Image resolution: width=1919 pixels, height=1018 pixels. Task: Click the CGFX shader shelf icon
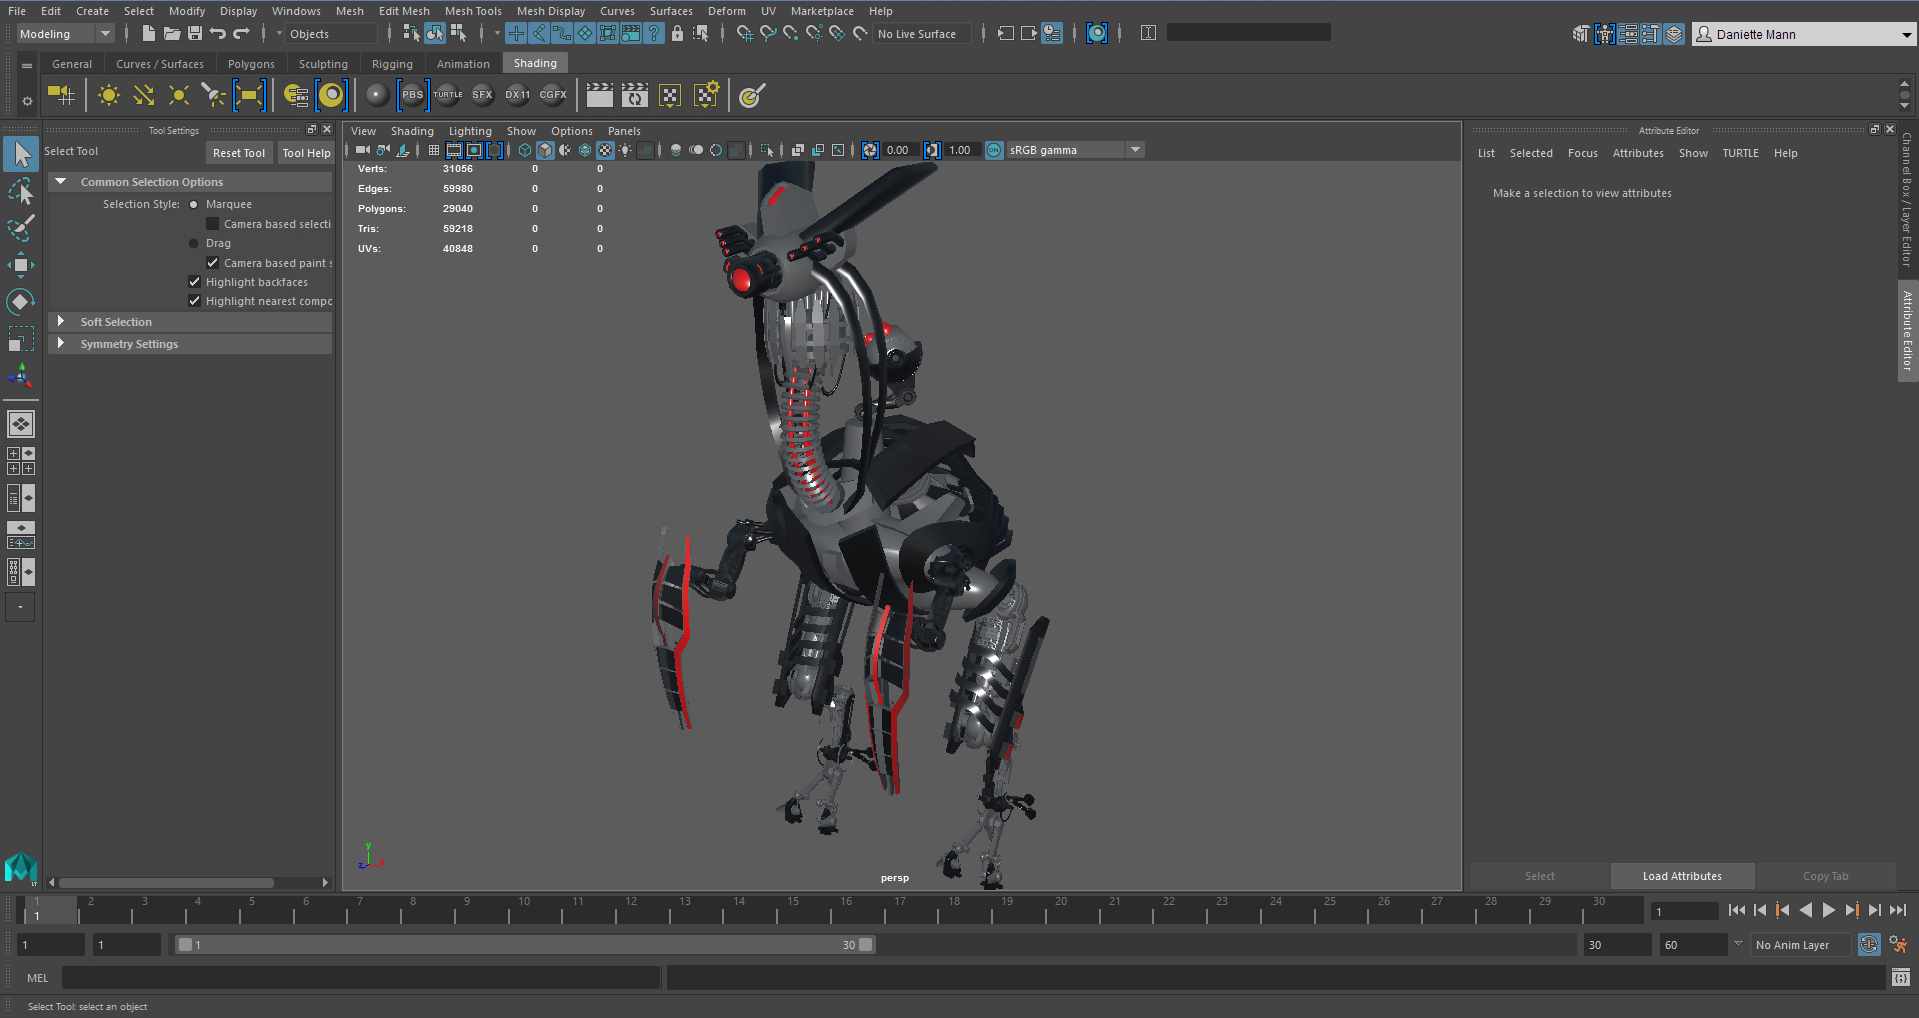[553, 95]
